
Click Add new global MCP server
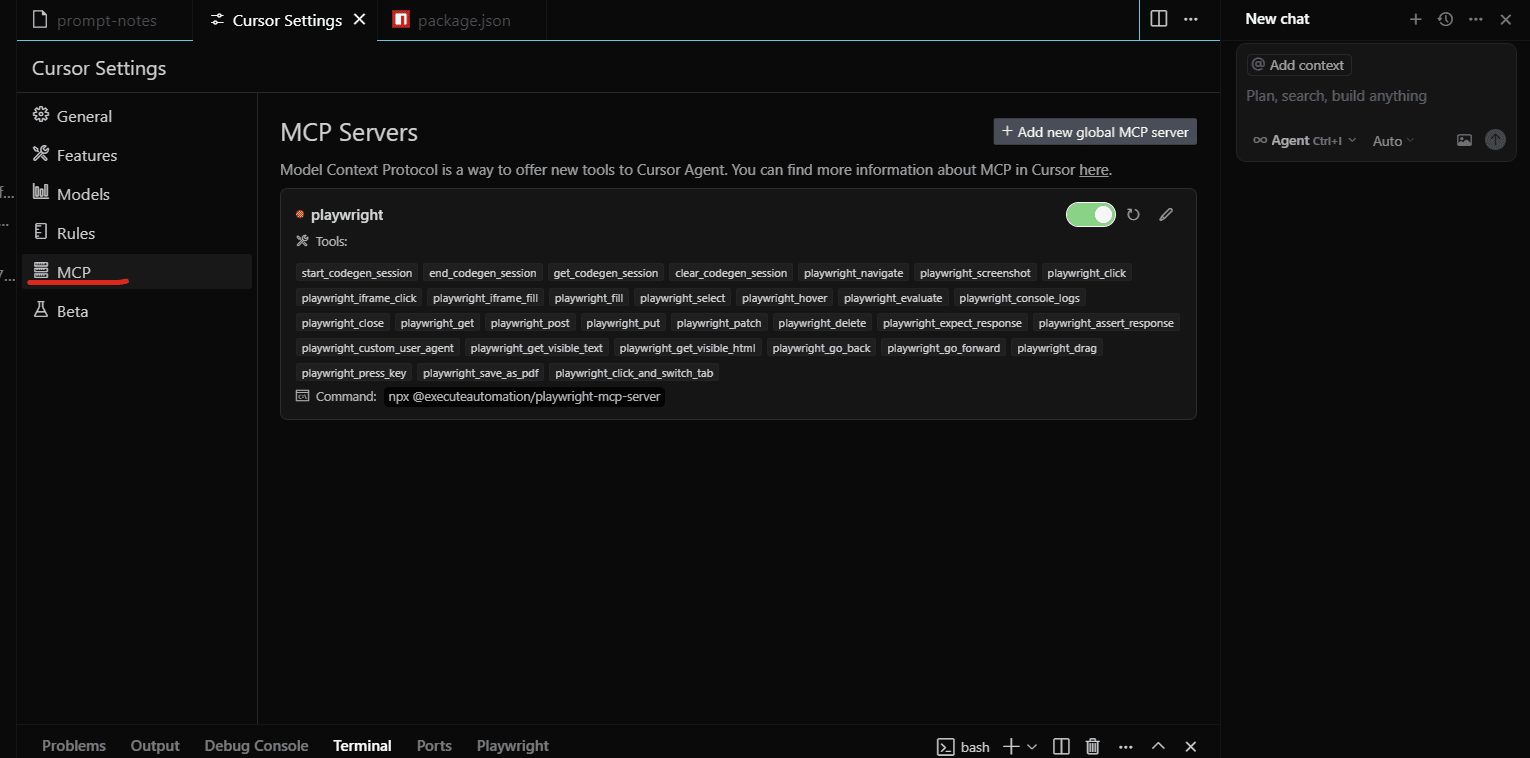click(x=1095, y=132)
